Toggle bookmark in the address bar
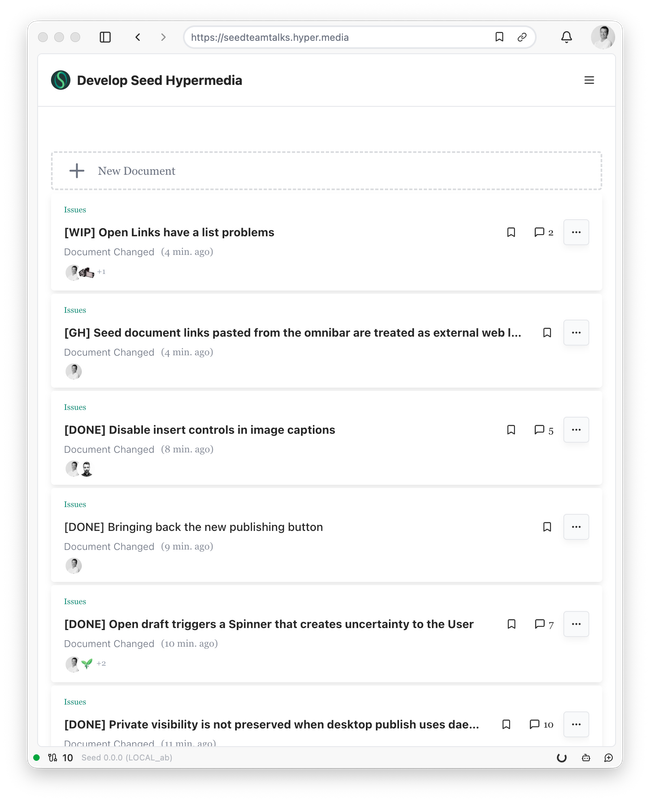Viewport: 650px width, 802px height. [499, 37]
